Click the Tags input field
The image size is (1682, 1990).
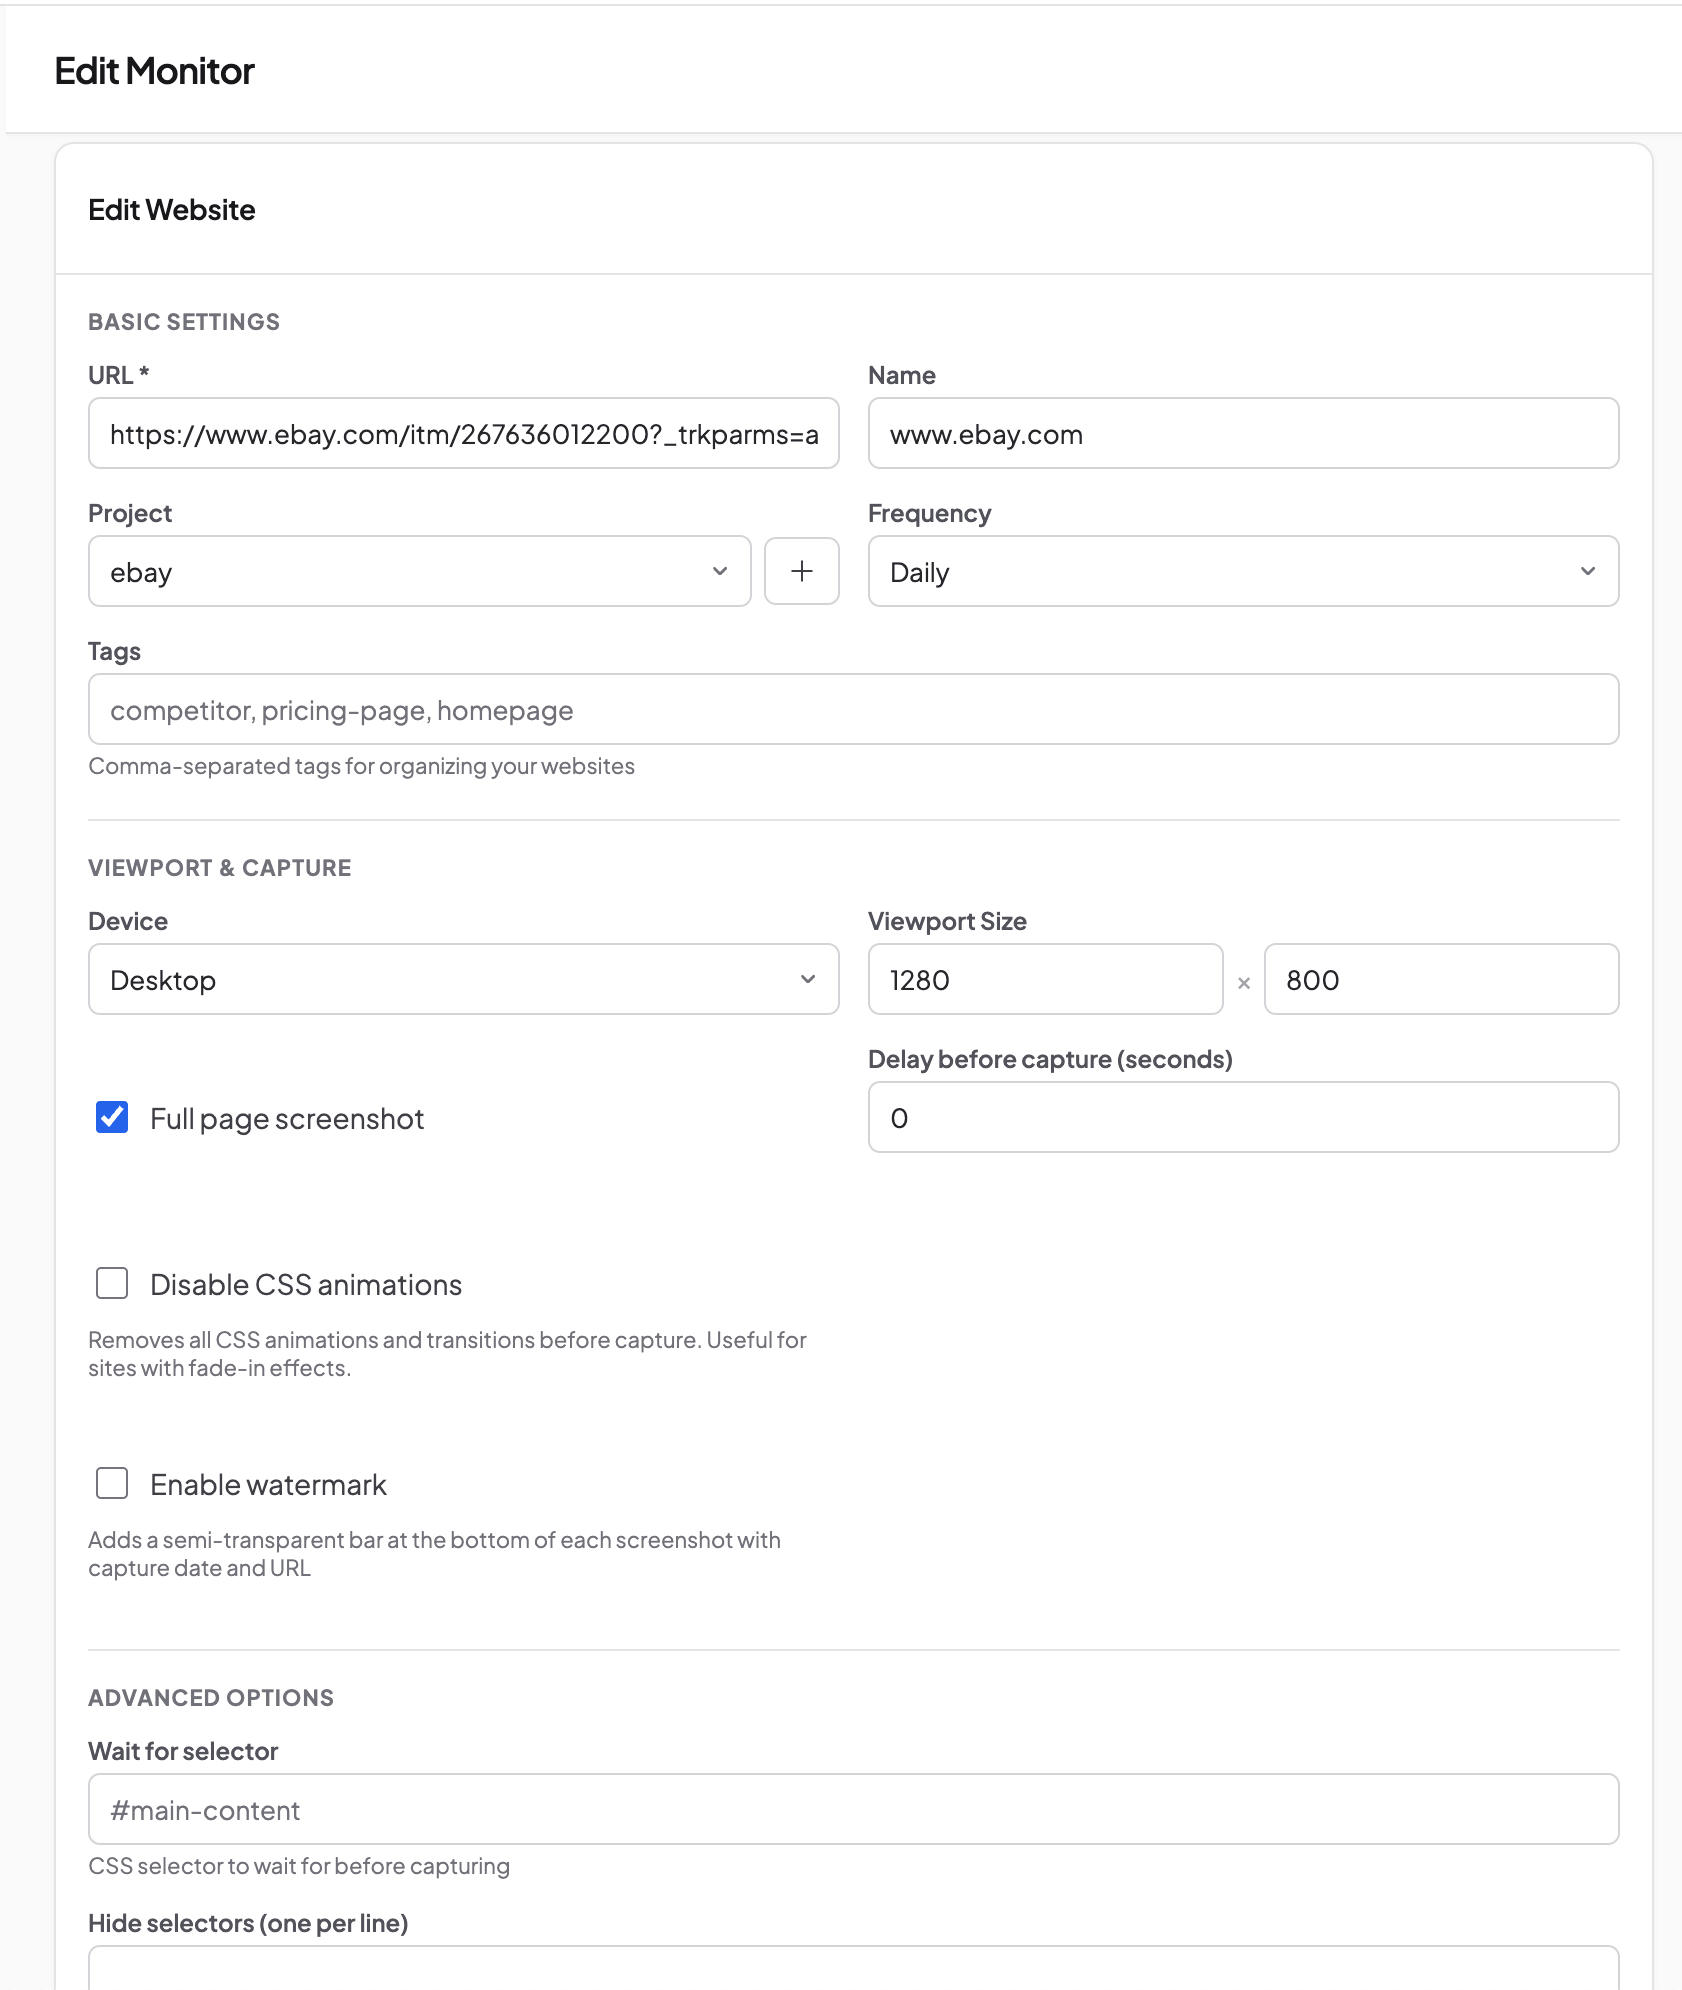pyautogui.click(x=853, y=709)
